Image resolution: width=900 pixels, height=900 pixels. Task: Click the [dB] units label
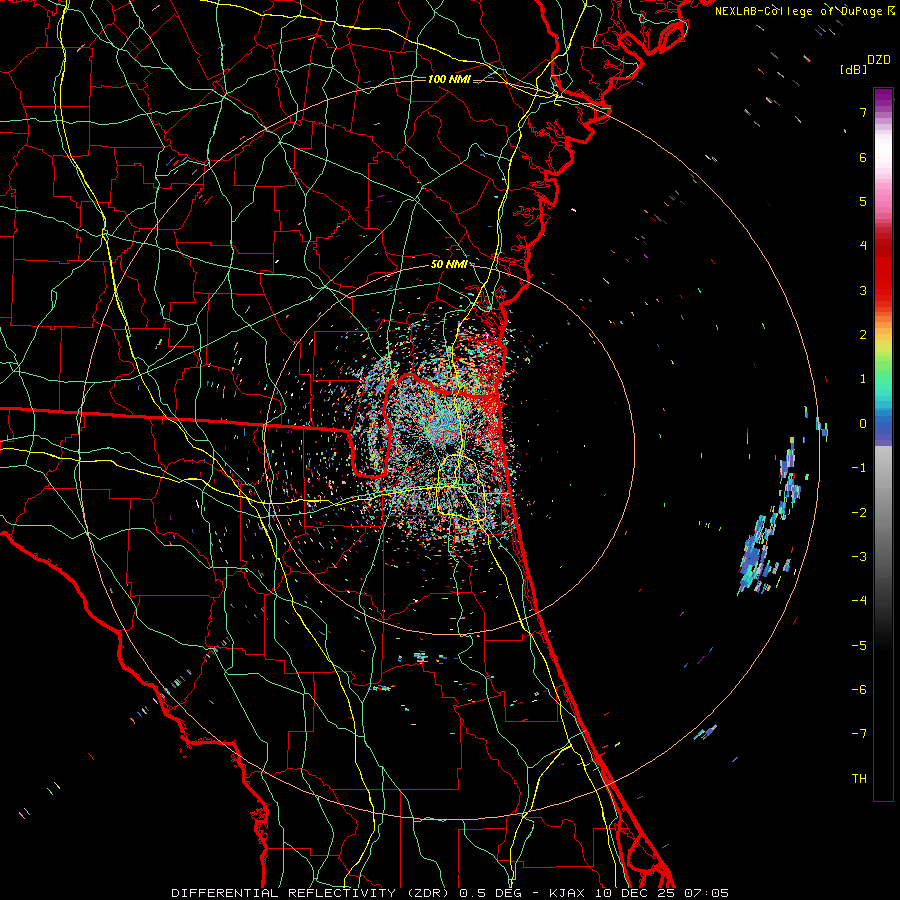pyautogui.click(x=853, y=69)
